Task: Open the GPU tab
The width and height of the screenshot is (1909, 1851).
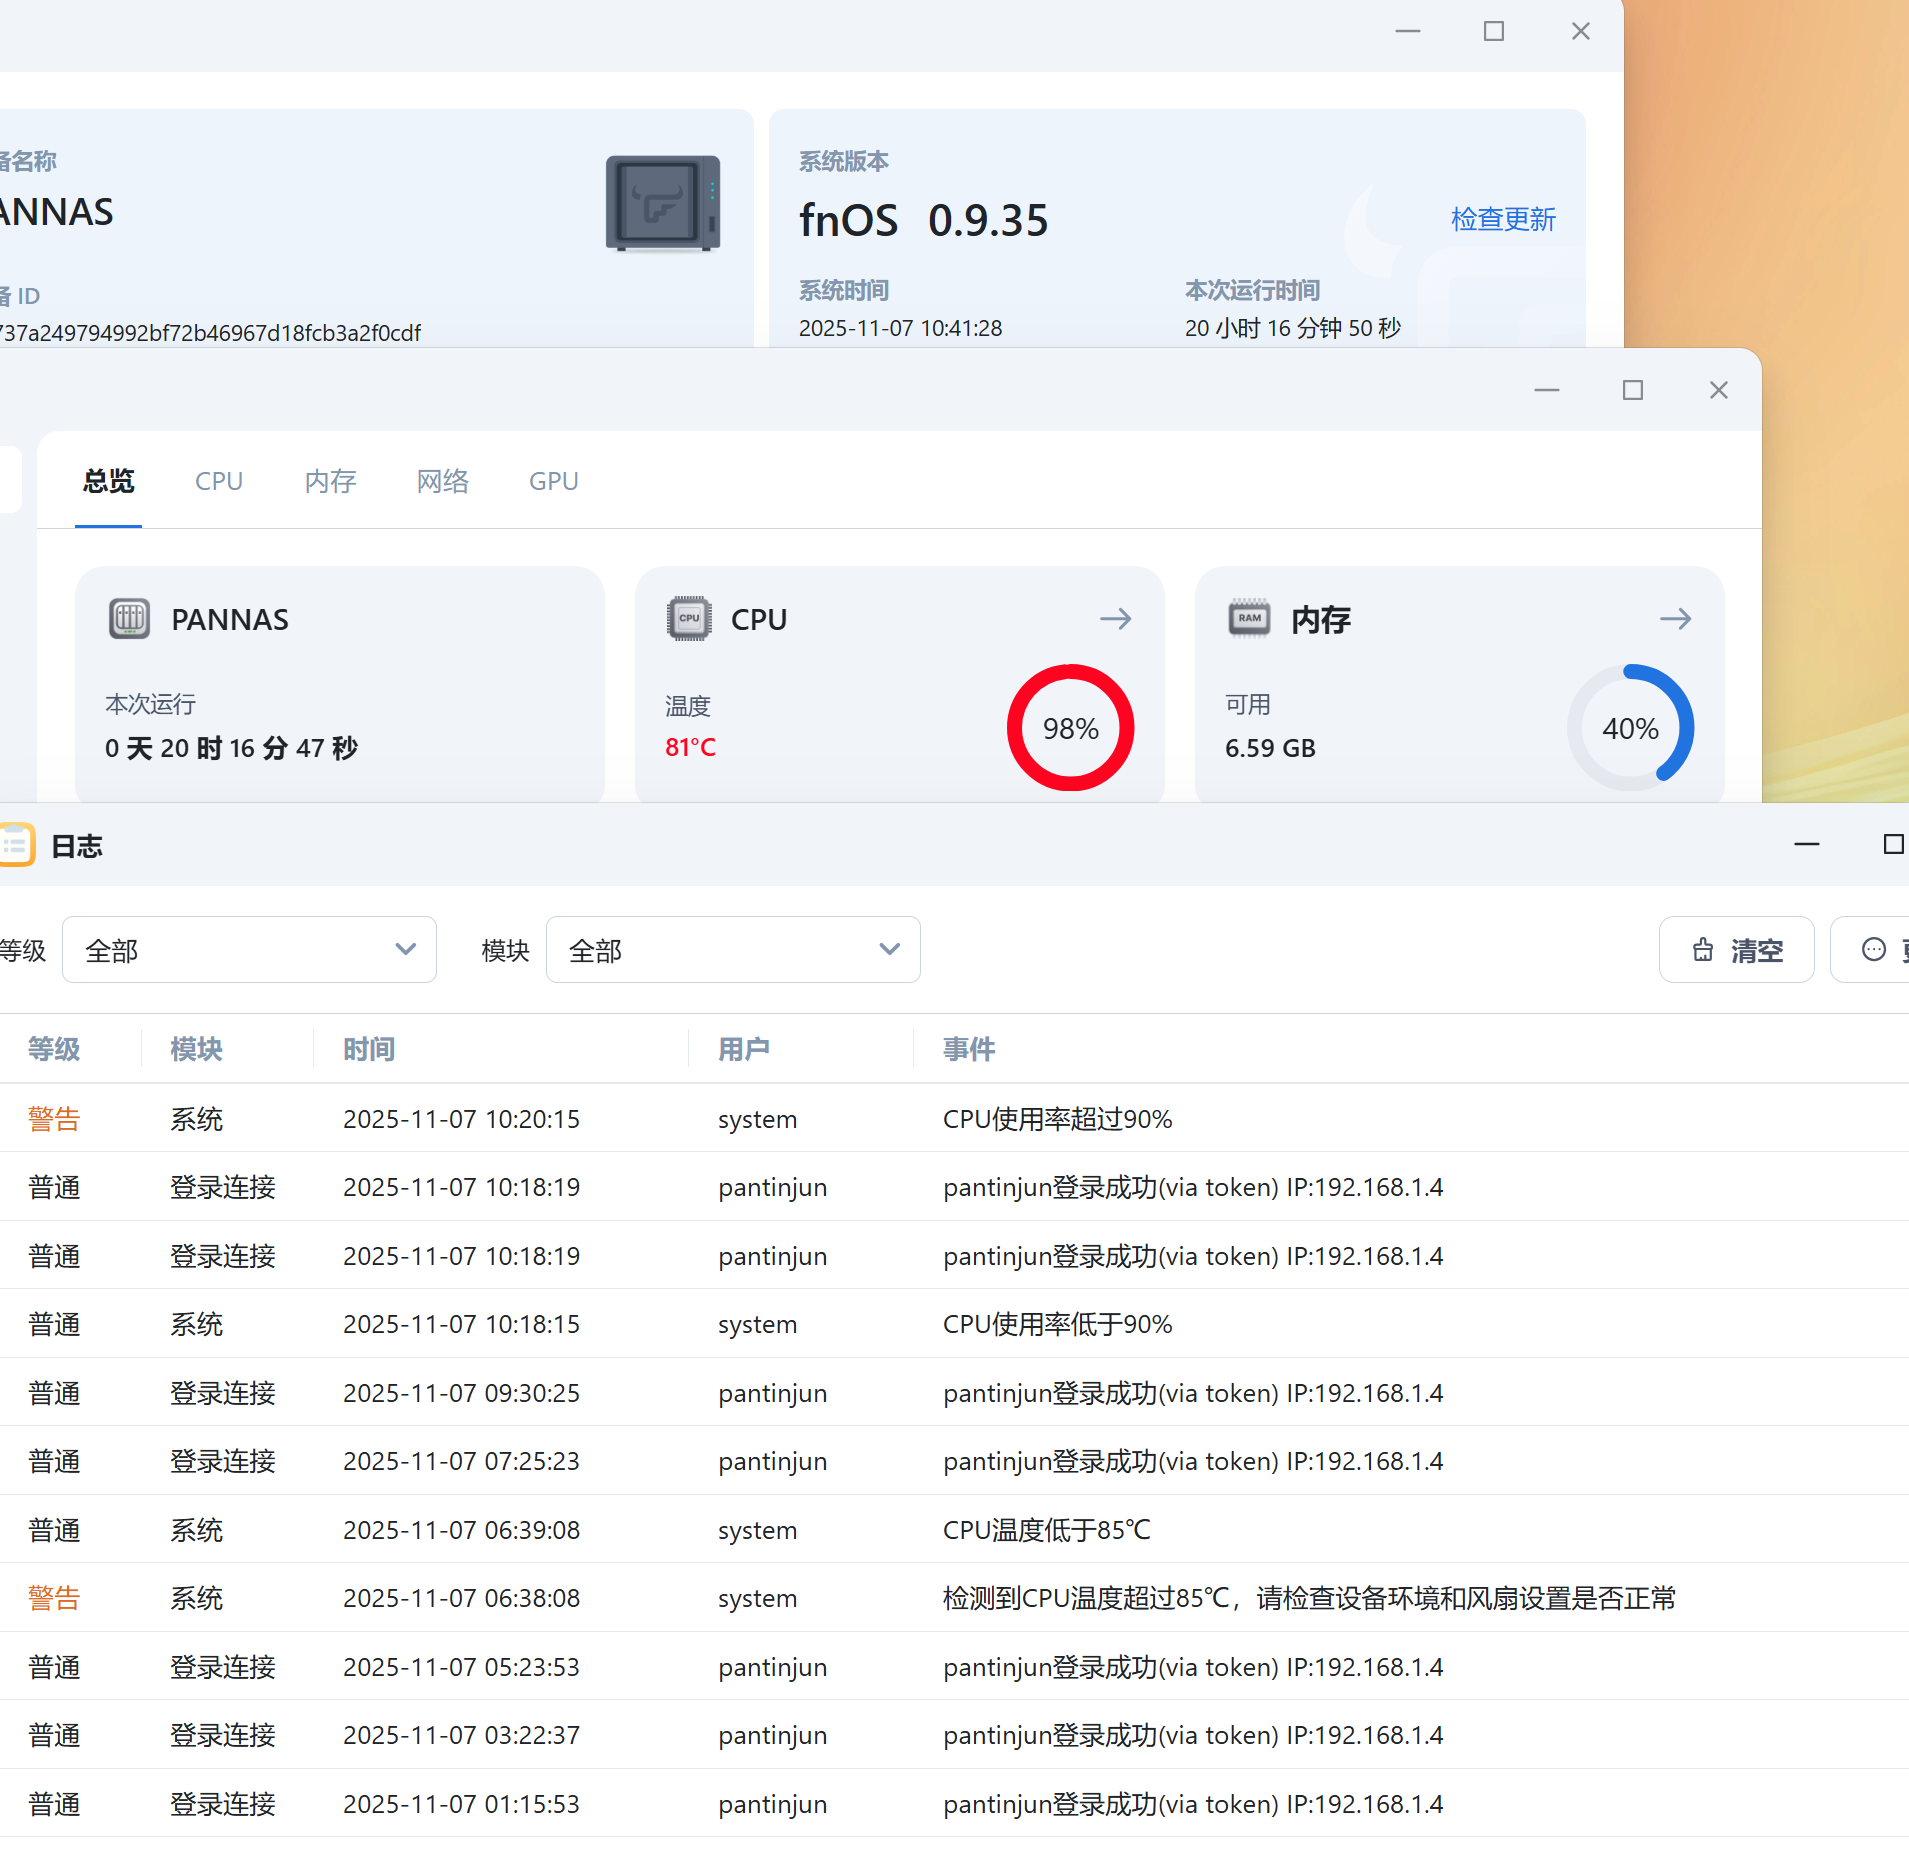Action: [x=553, y=481]
